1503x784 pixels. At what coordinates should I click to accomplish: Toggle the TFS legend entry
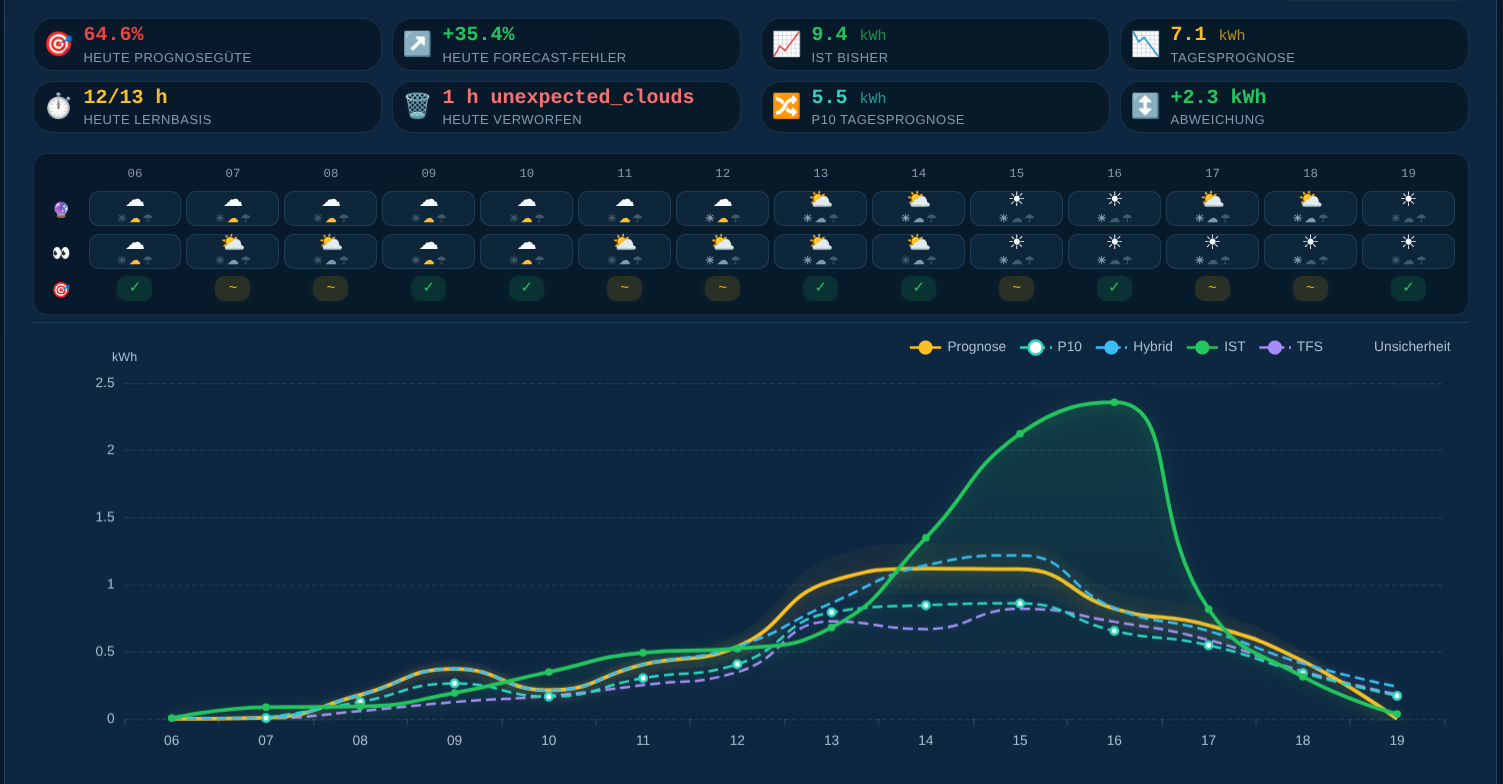coord(1291,347)
